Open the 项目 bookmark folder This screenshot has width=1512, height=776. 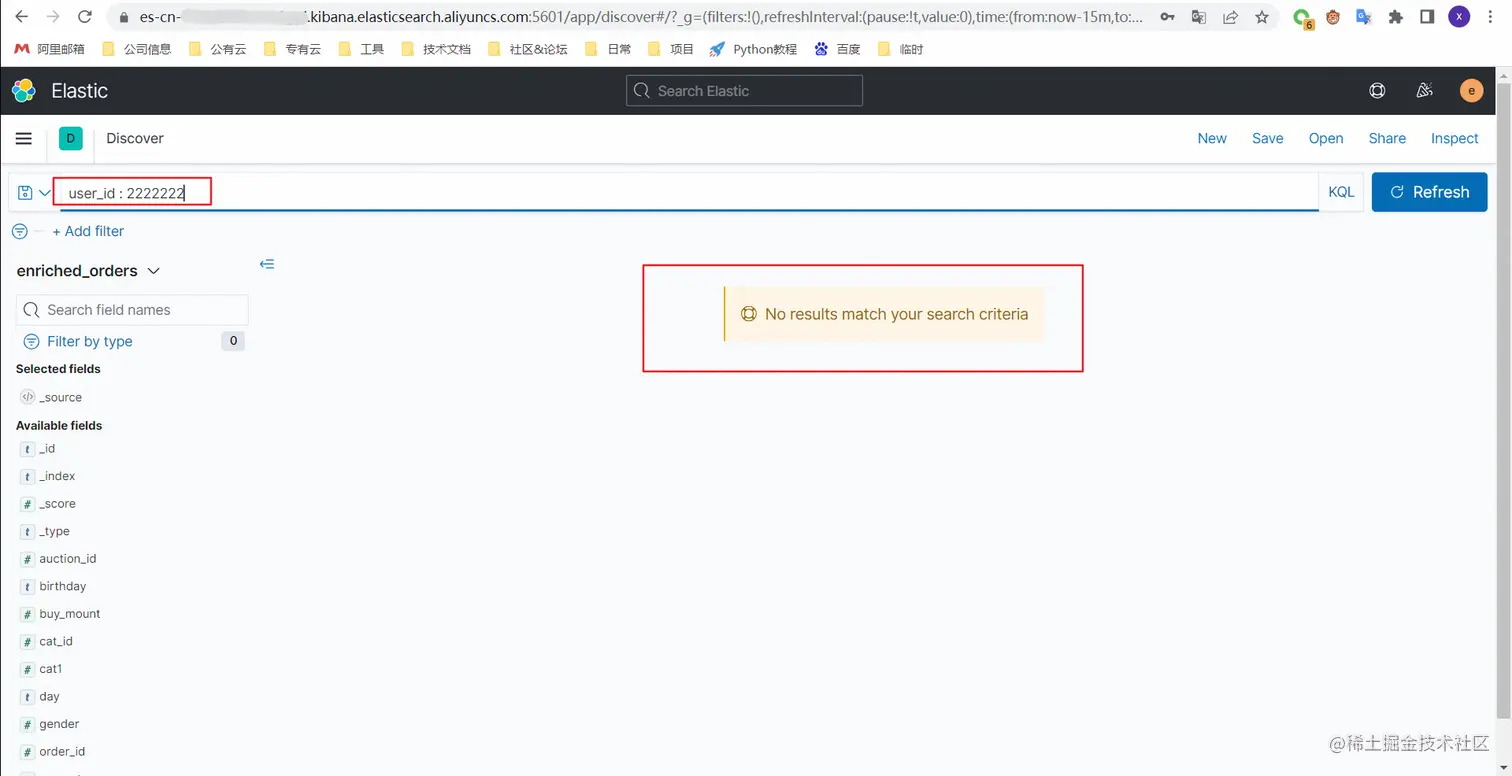click(x=671, y=49)
